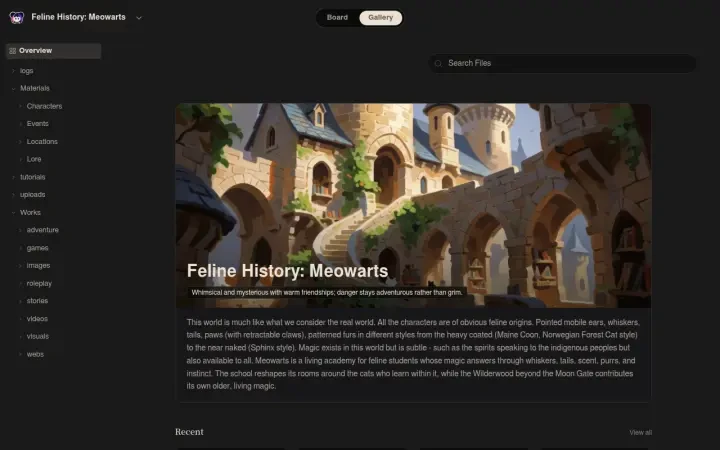The image size is (720, 450).
Task: Expand the uploads folder chevron
Action: tap(13, 195)
